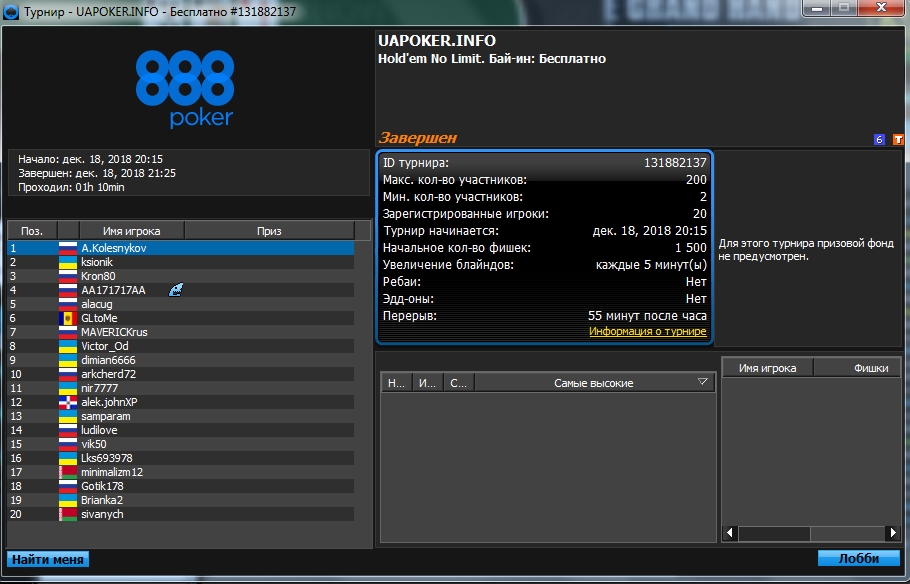Sort standings by the Поз. column
Image resolution: width=910 pixels, height=584 pixels.
click(32, 230)
